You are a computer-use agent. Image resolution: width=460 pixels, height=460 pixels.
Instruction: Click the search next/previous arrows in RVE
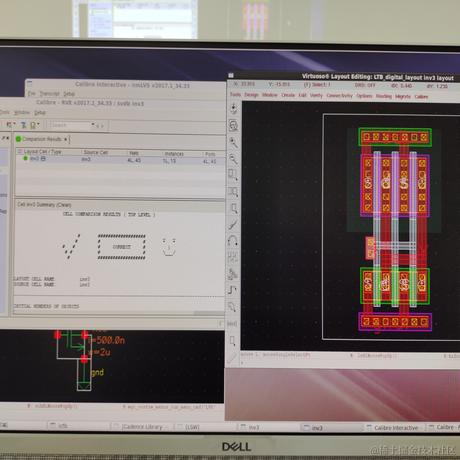[100, 126]
